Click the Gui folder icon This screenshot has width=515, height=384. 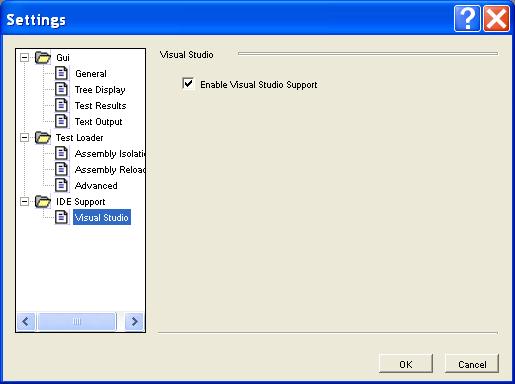click(x=43, y=57)
